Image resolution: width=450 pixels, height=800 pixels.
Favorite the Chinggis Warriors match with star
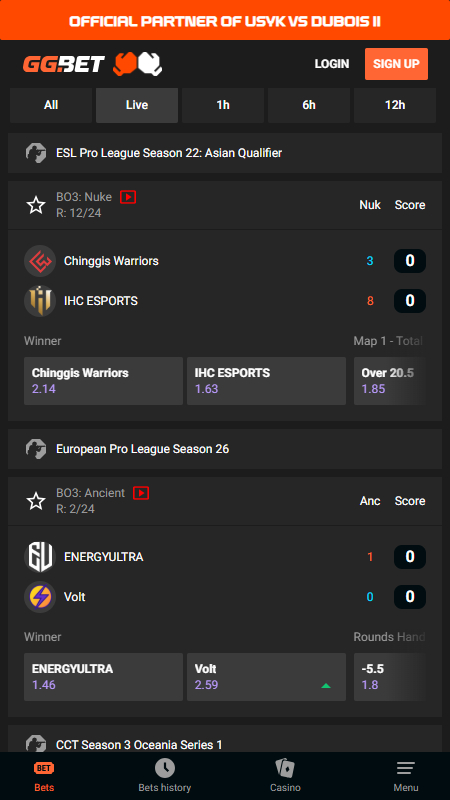point(36,205)
